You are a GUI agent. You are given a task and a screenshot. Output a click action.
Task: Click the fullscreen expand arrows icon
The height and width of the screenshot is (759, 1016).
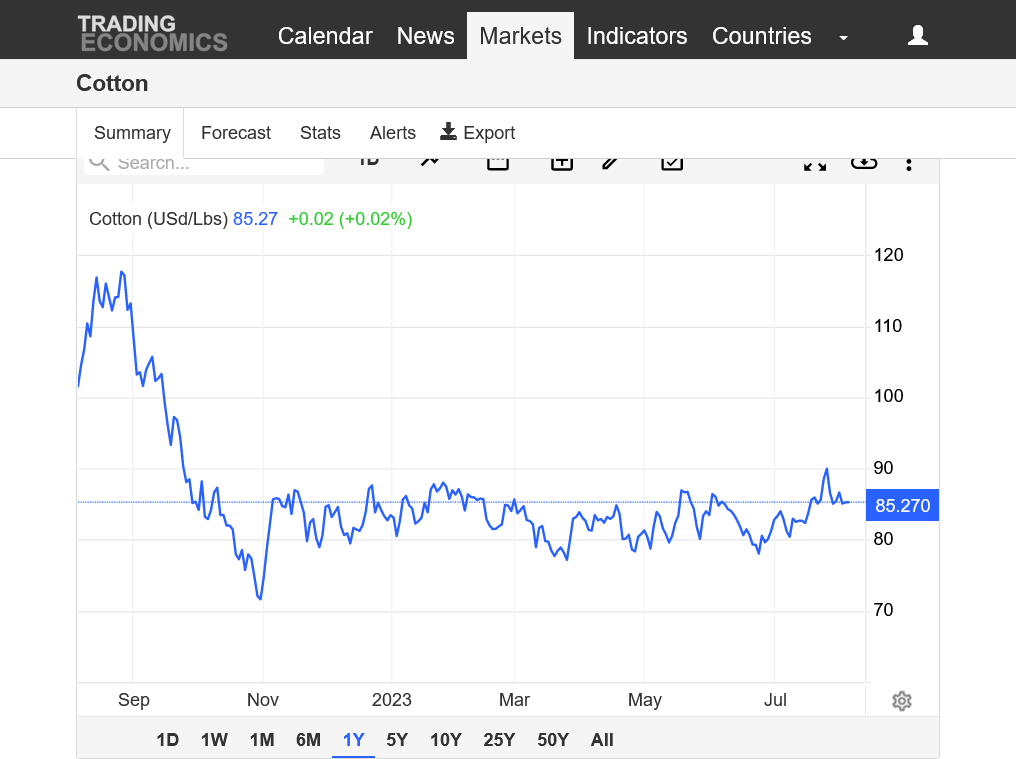click(x=815, y=164)
